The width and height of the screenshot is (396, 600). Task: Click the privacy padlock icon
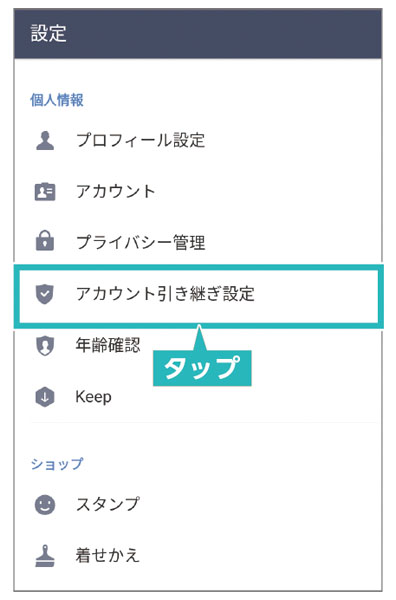(x=45, y=241)
